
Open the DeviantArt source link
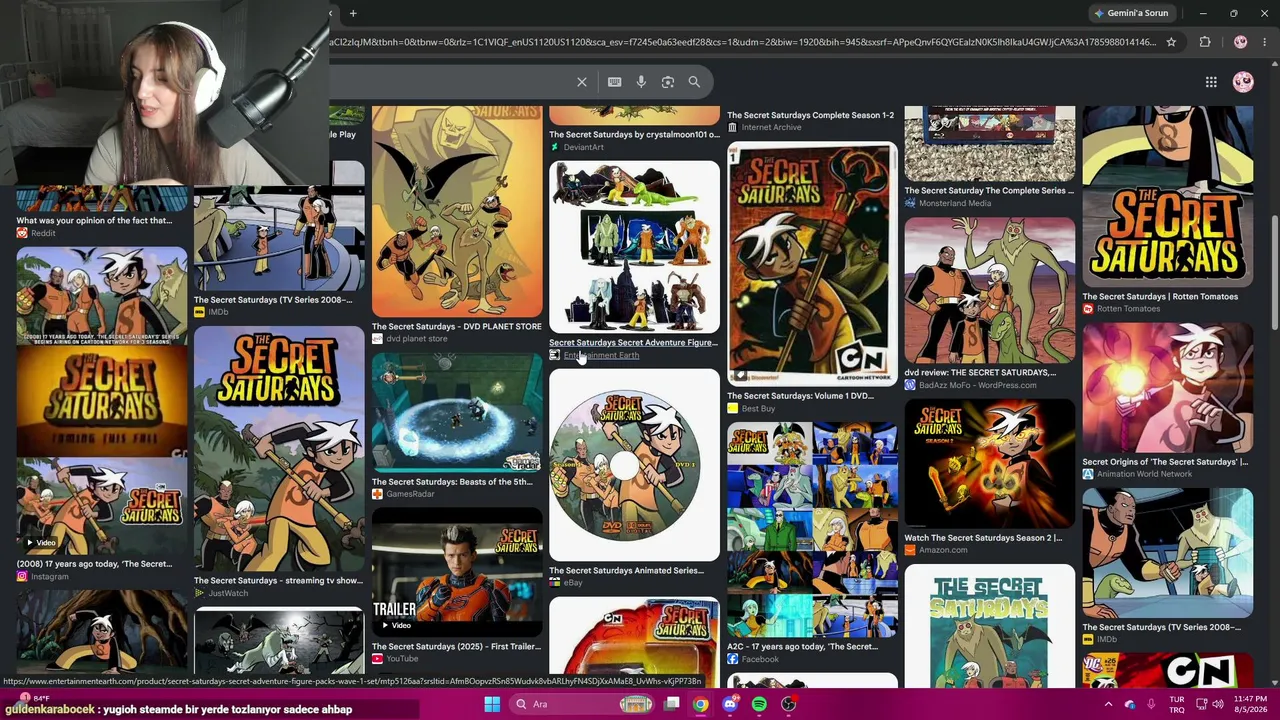[x=583, y=147]
